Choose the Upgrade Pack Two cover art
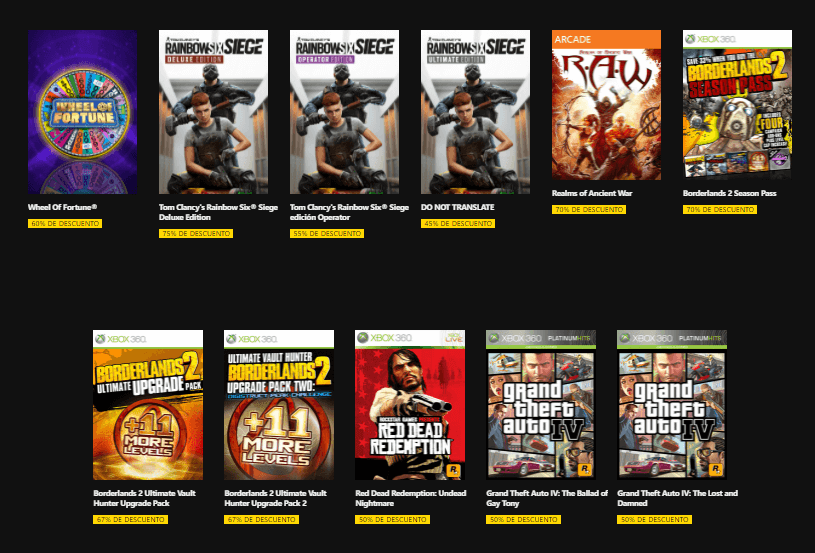Screen dimensions: 815x553 [279, 405]
